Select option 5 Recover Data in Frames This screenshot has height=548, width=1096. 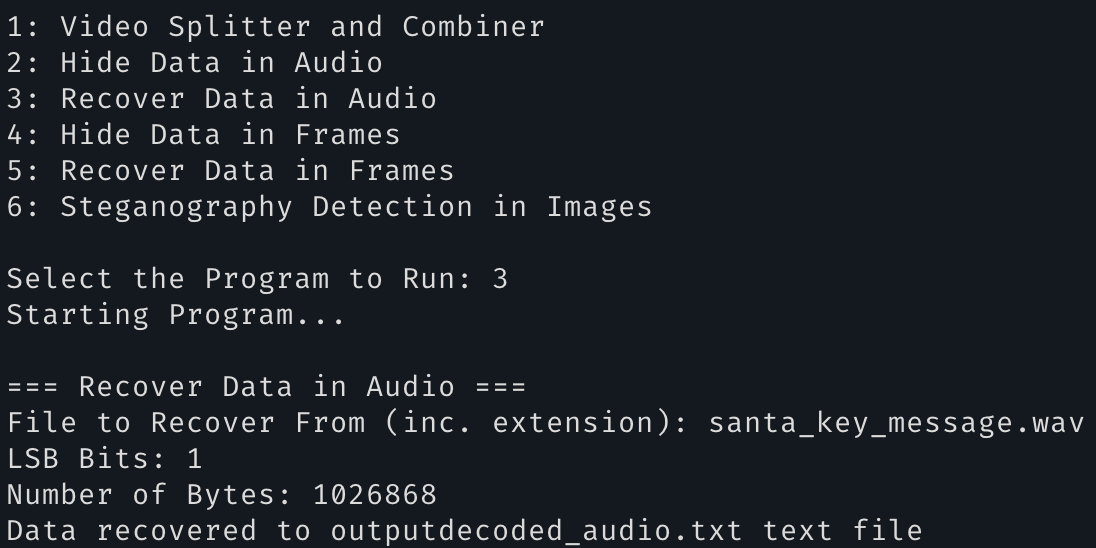pyautogui.click(x=231, y=171)
